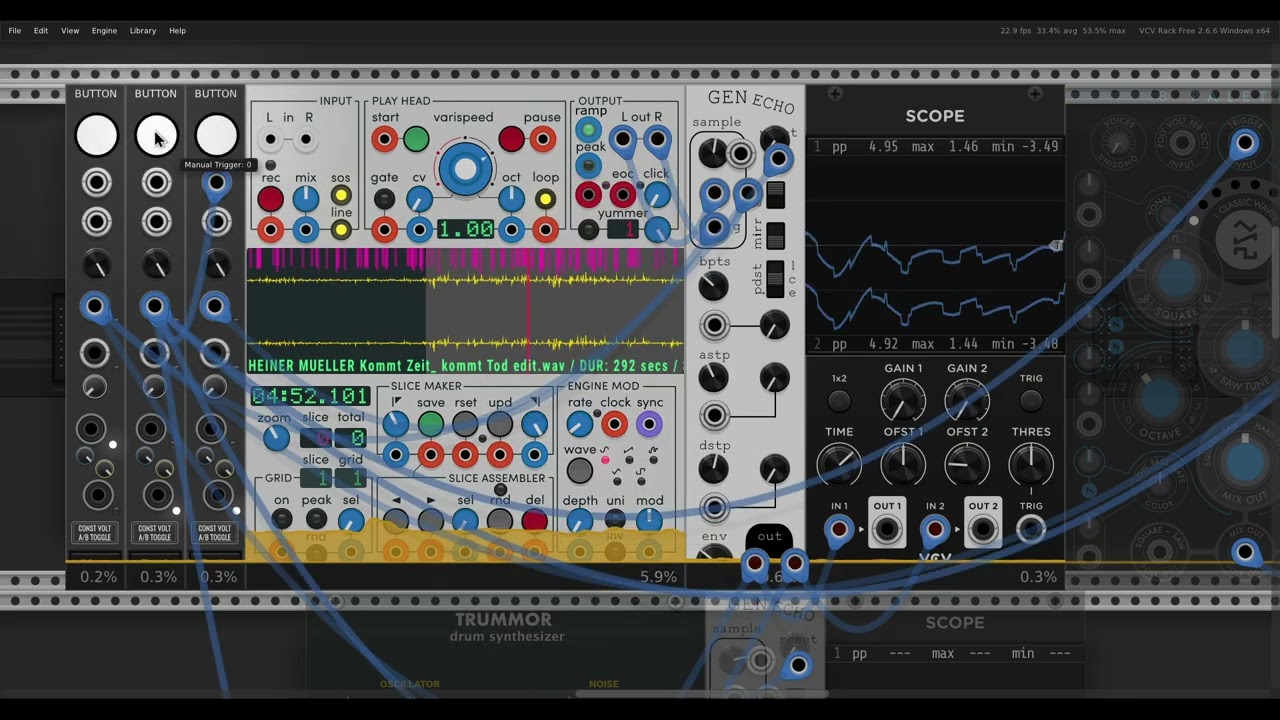
Task: Click the HEINER MUELLER wav filename text
Action: click(x=465, y=366)
